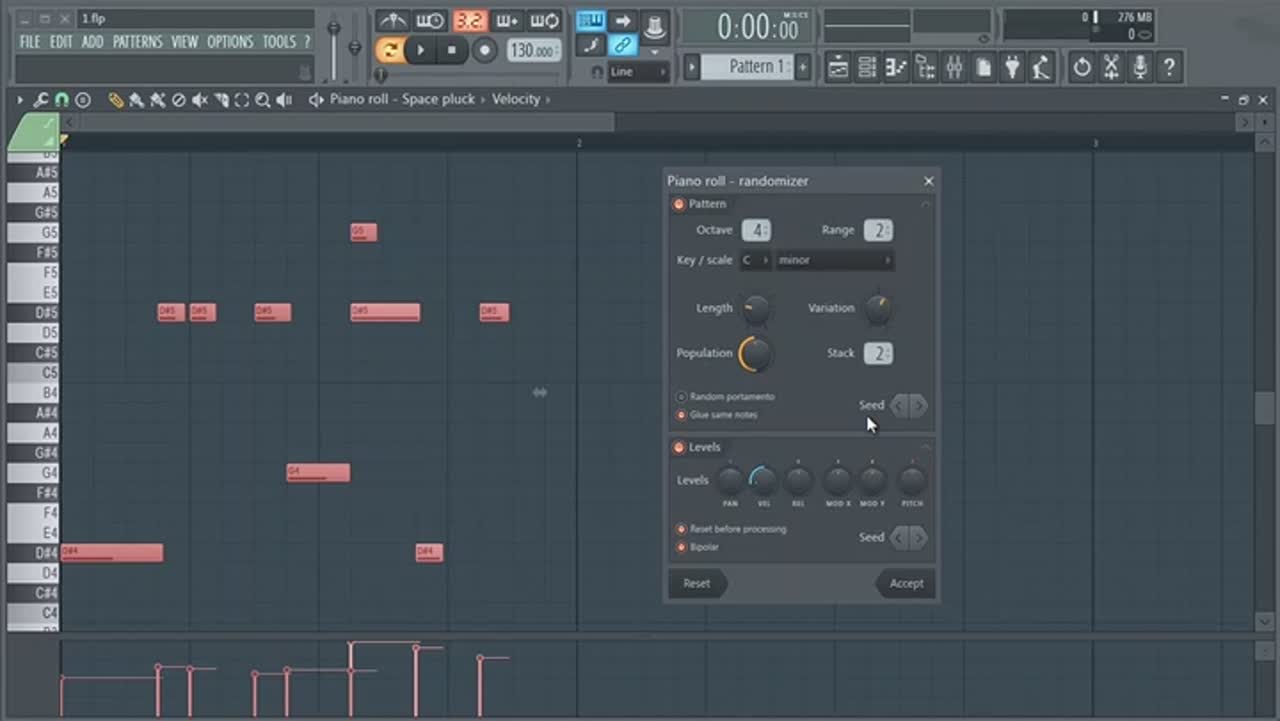Click the record button in transport

[x=485, y=50]
